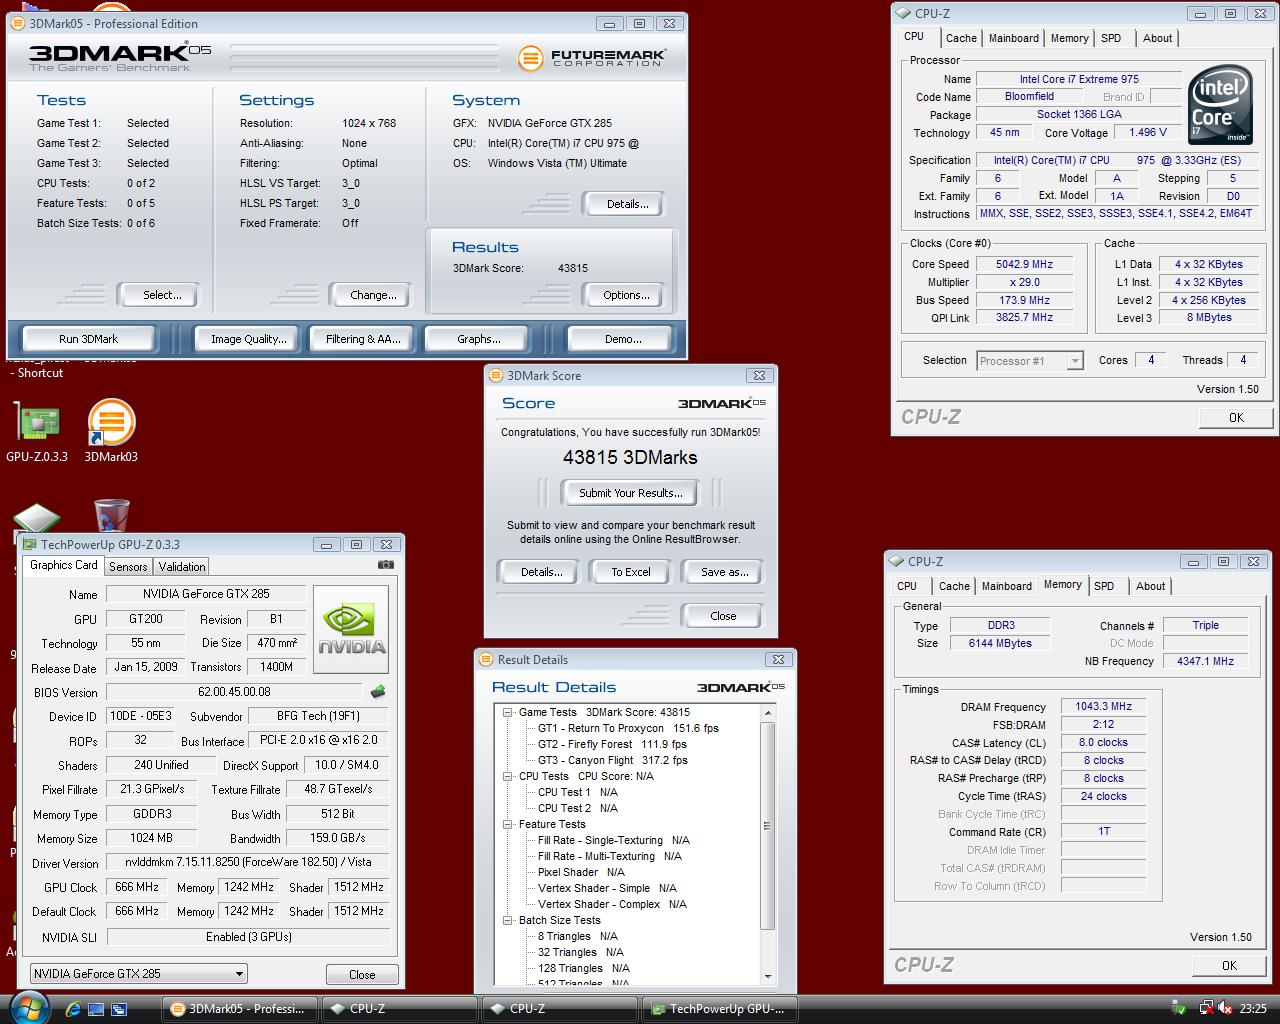Click Close in the 3DMark Score dialog

click(x=723, y=616)
